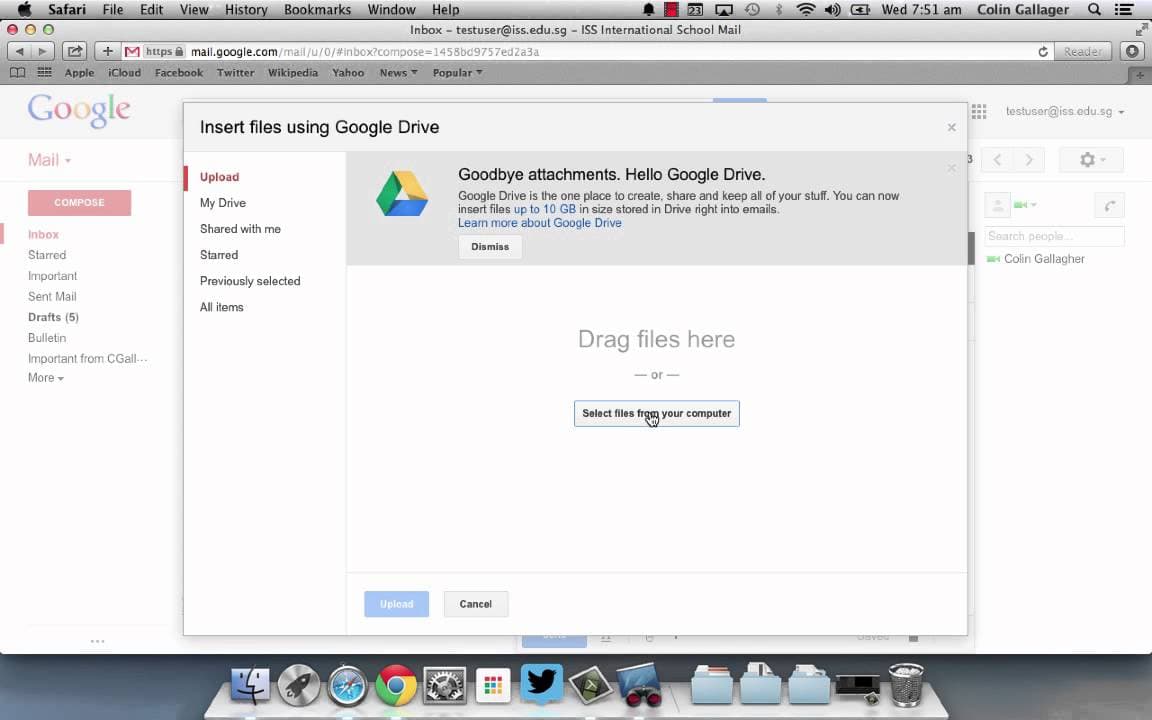Click the Reader button
Screen dimensions: 1152x720
pos(1082,51)
